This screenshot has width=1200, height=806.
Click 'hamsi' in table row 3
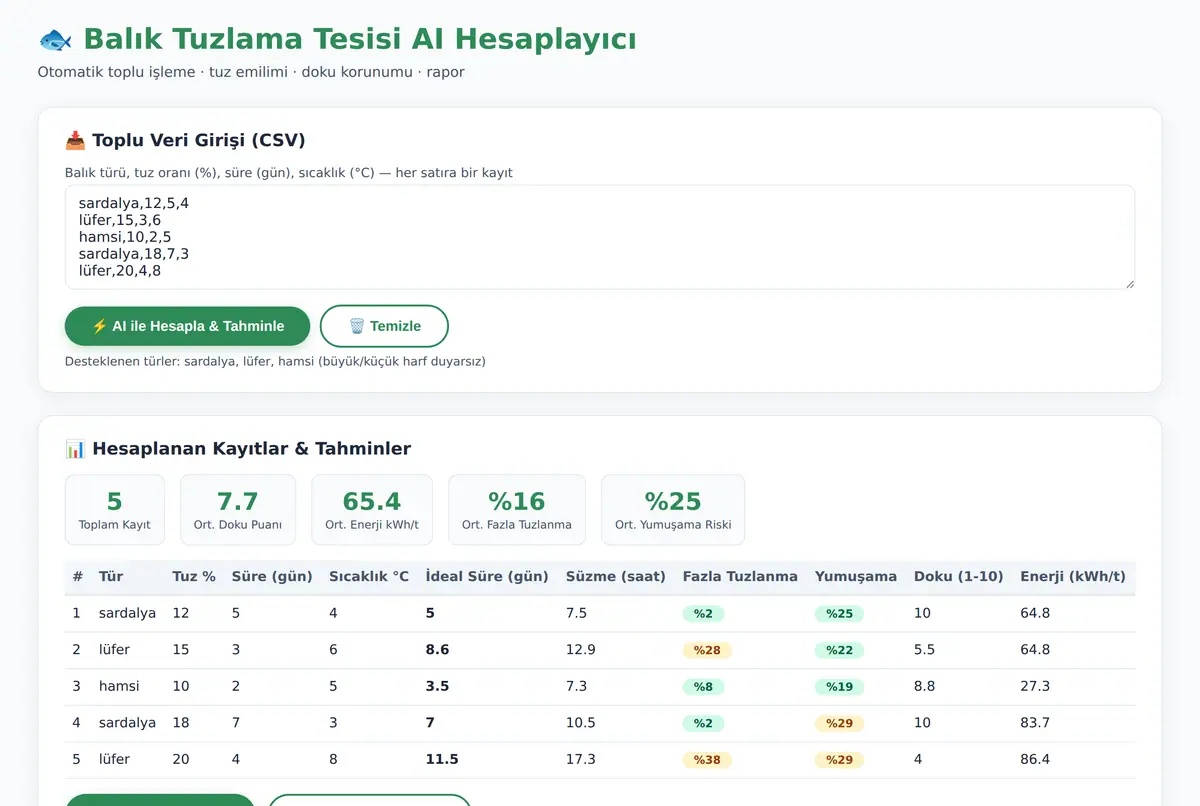119,686
